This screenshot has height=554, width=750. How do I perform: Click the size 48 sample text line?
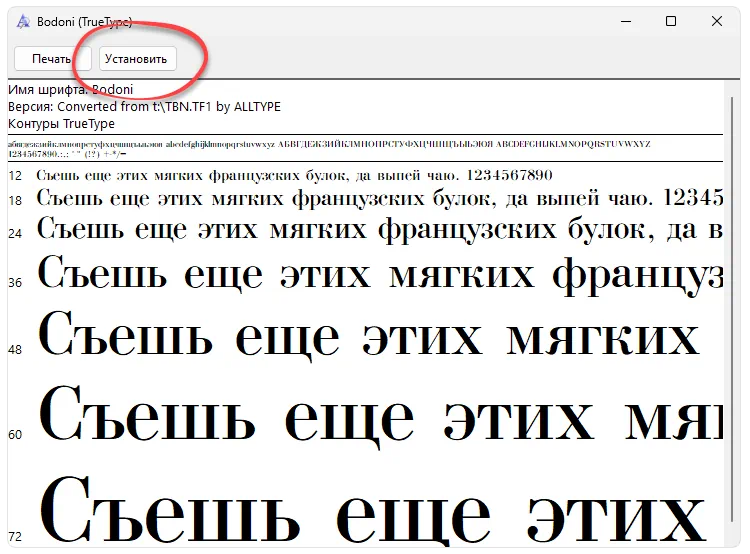(368, 337)
